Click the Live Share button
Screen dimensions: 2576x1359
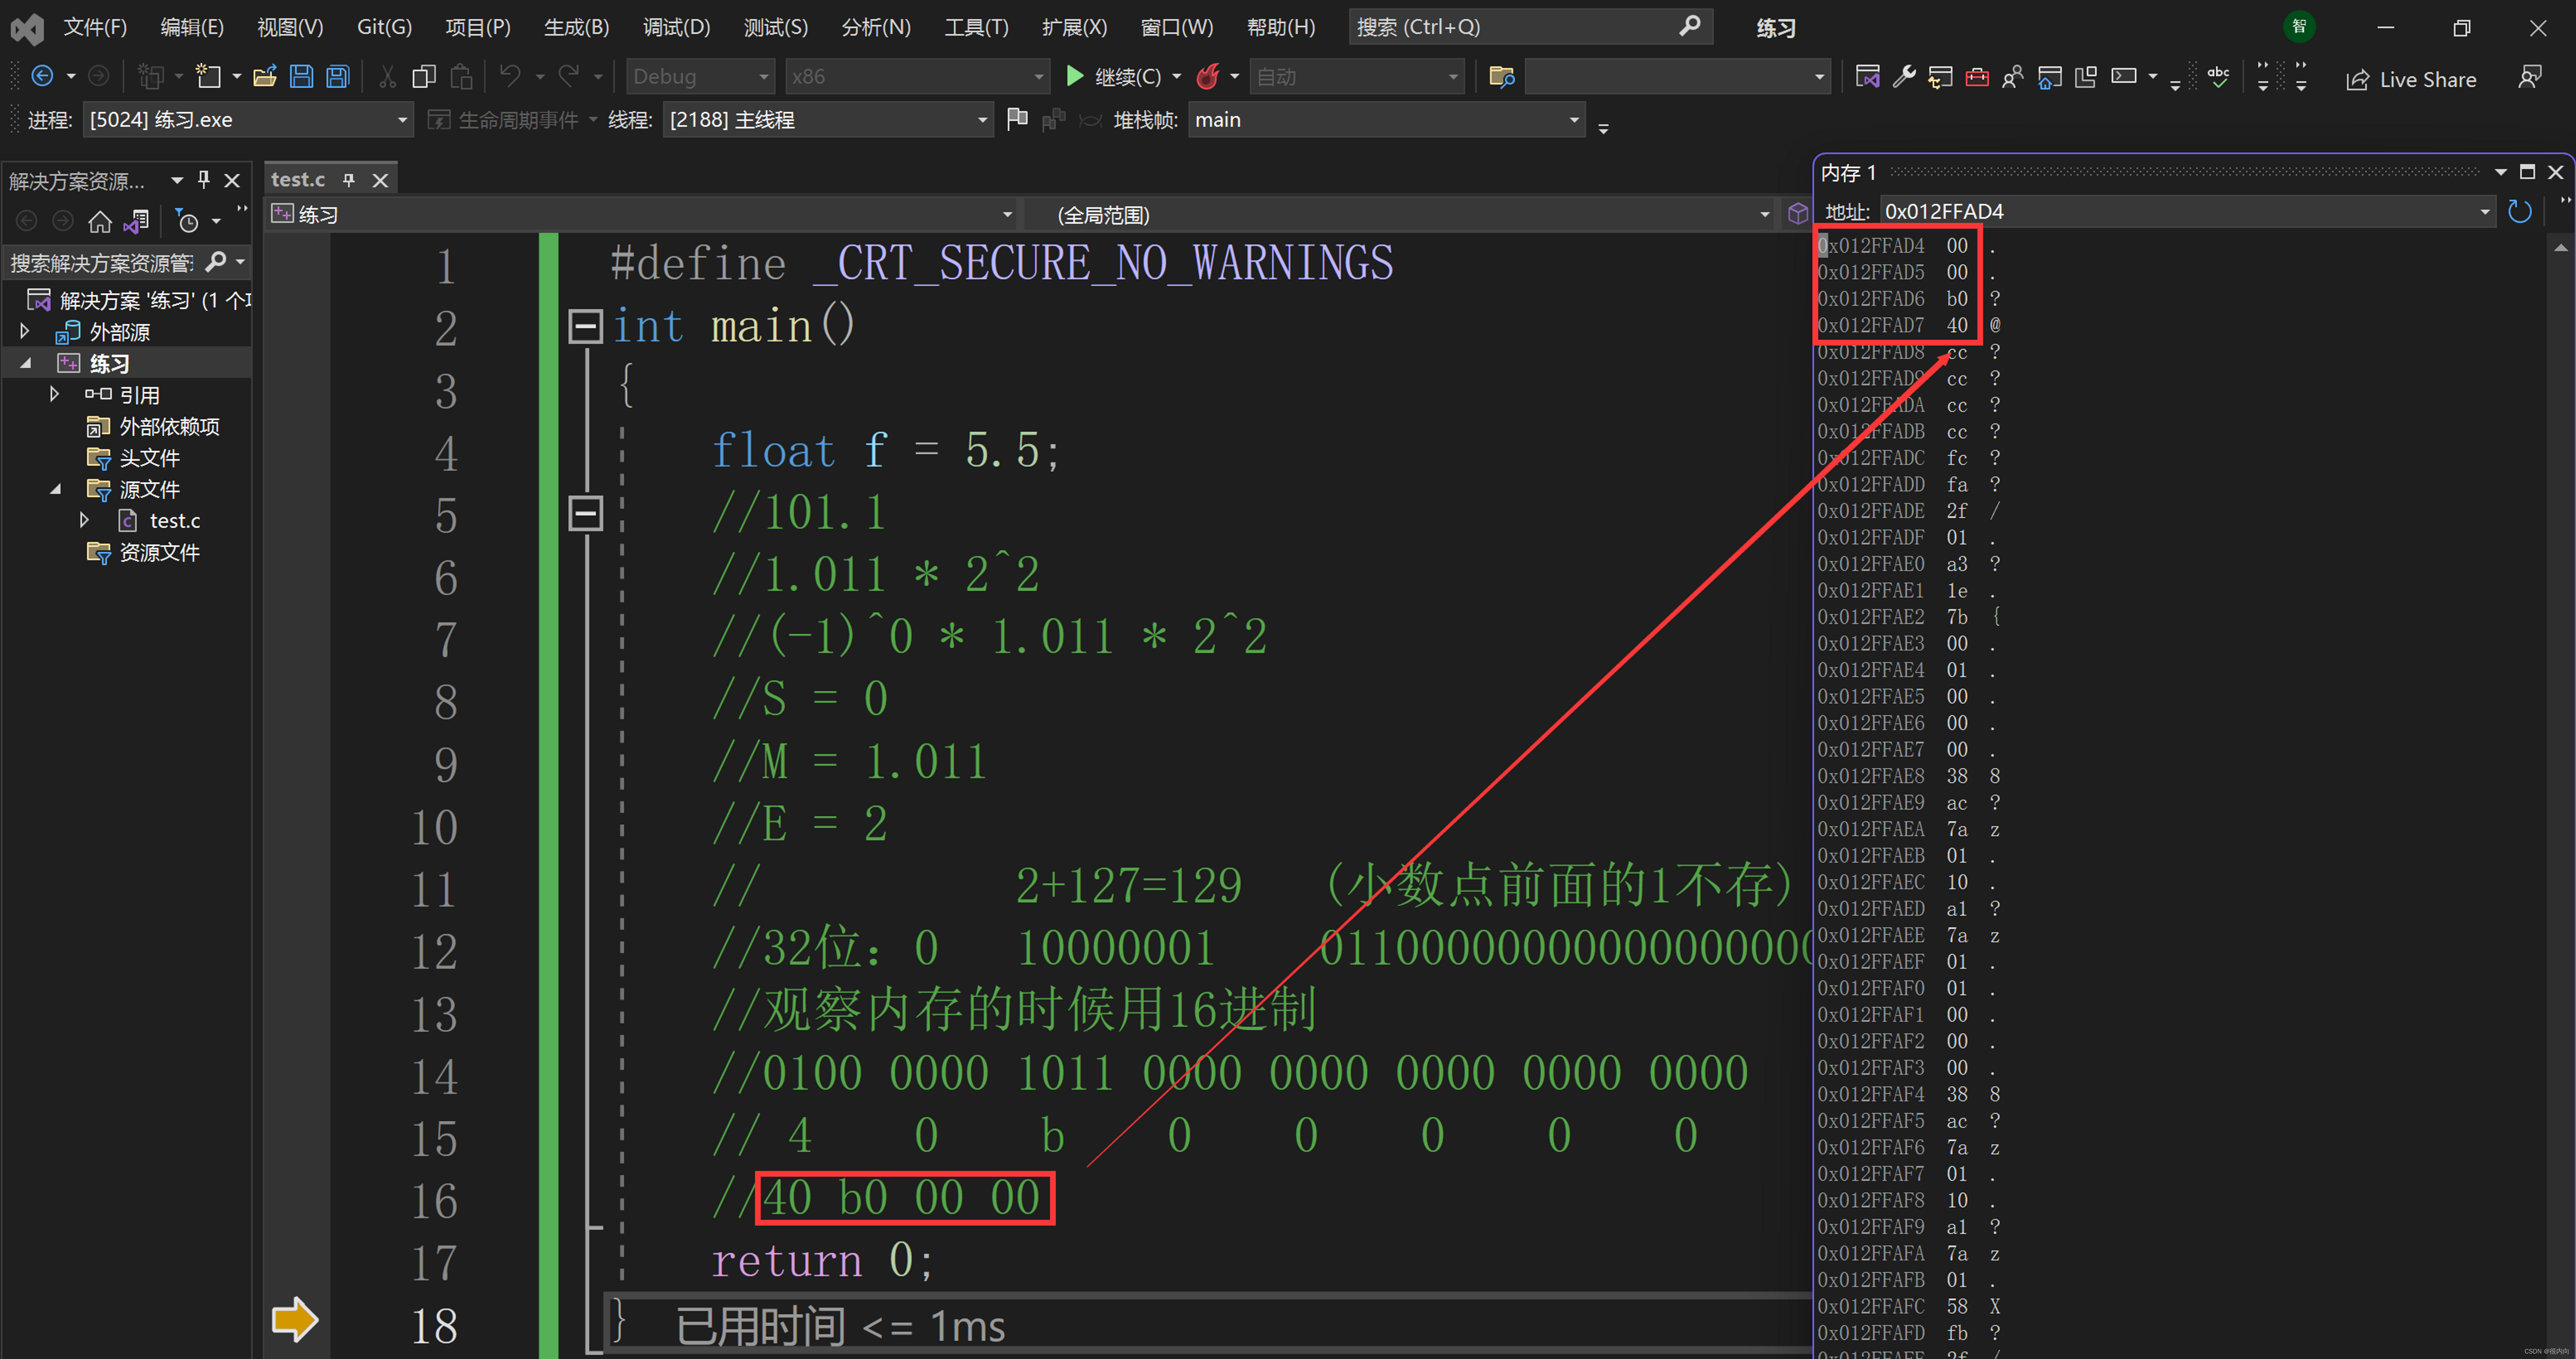2411,79
